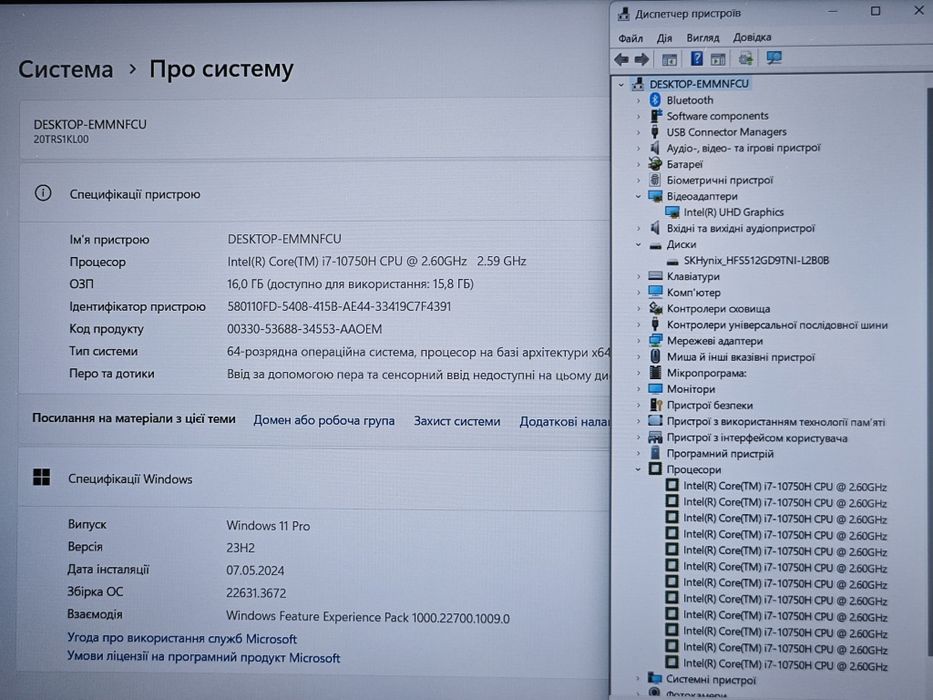Click the Процесори category icon
The height and width of the screenshot is (700, 933).
pyautogui.click(x=655, y=469)
